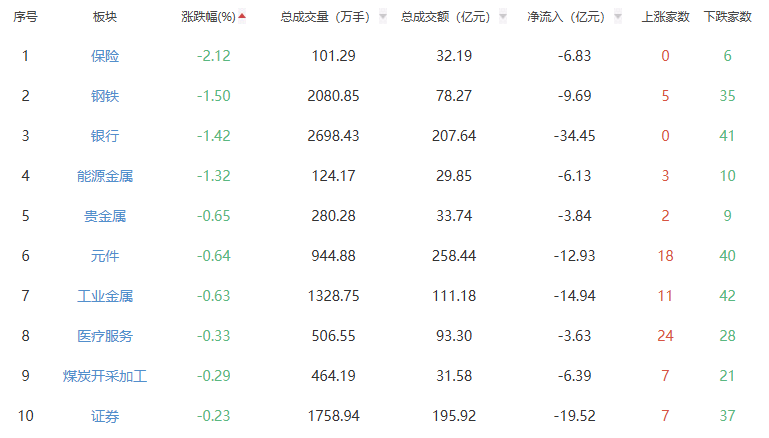Screen dimensions: 769x438
Task: Go to the 银行 sector page
Action: pyautogui.click(x=104, y=136)
